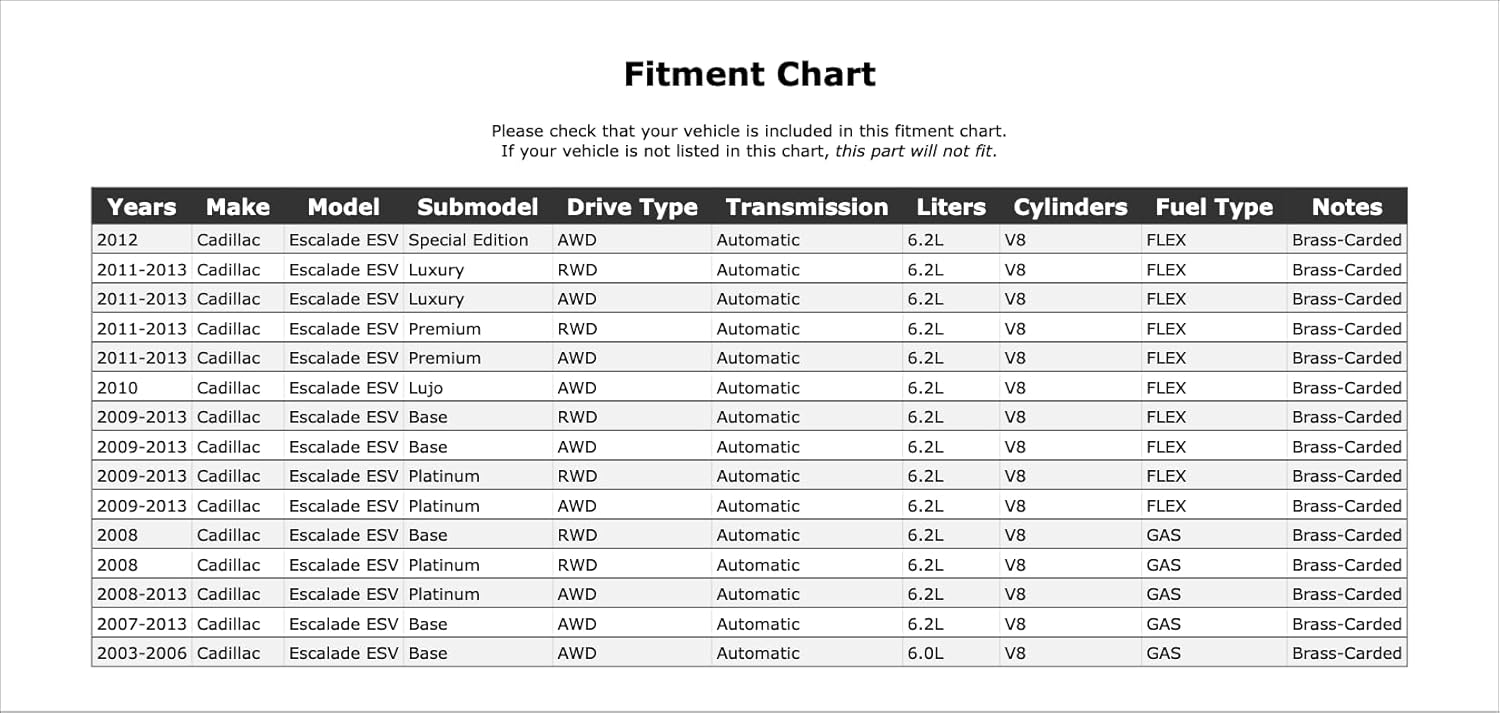This screenshot has height=713, width=1500.
Task: Click the Make column header
Action: [x=238, y=207]
